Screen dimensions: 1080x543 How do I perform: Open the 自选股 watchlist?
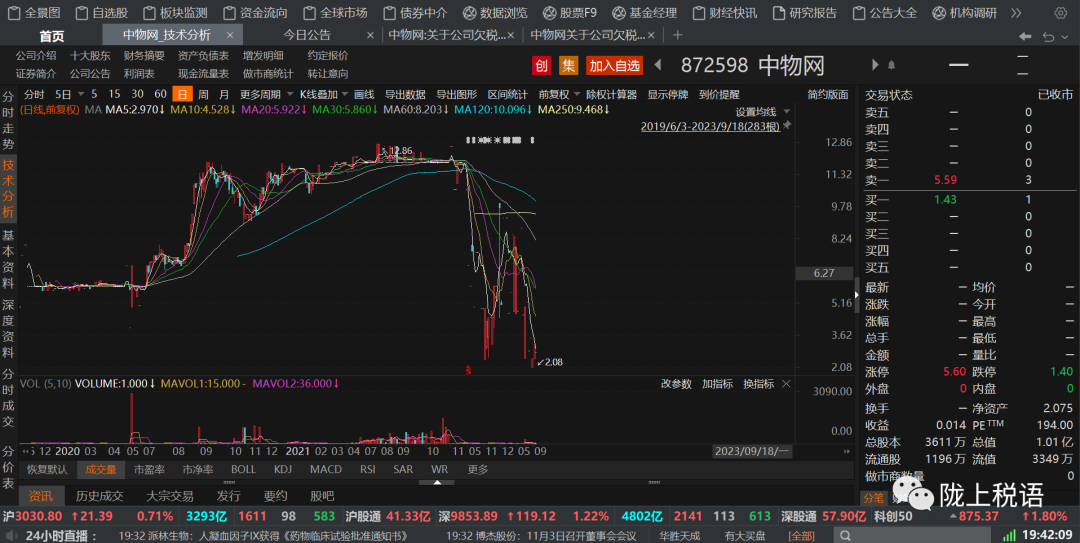pyautogui.click(x=102, y=12)
